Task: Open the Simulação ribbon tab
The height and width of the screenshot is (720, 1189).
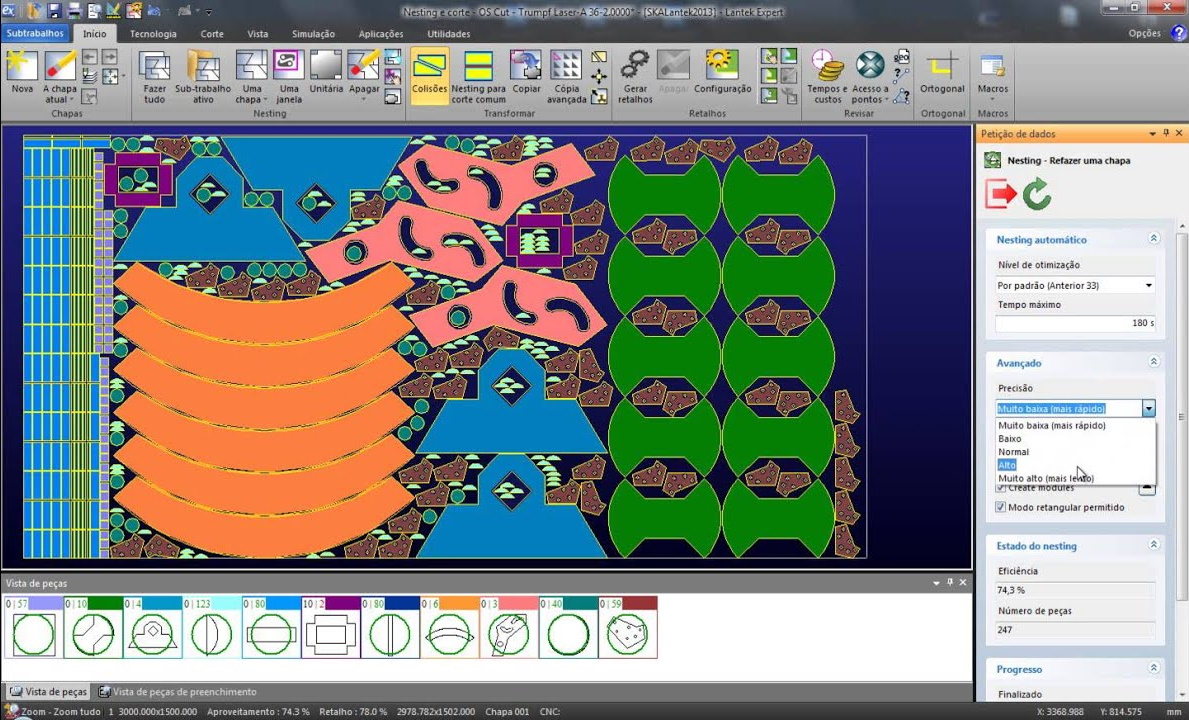Action: [313, 34]
